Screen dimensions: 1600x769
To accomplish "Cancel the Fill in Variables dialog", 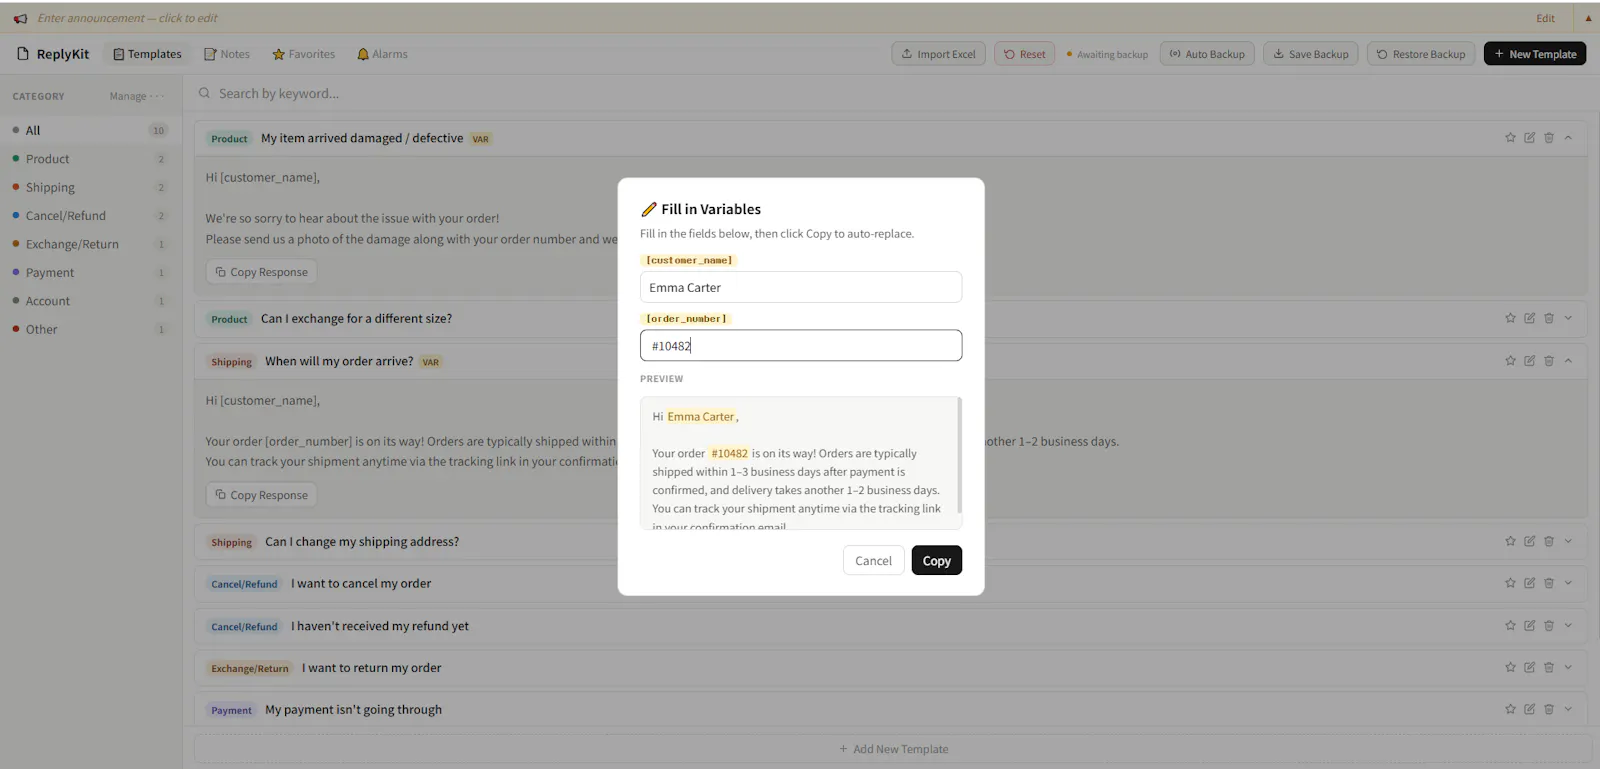I will point(873,560).
